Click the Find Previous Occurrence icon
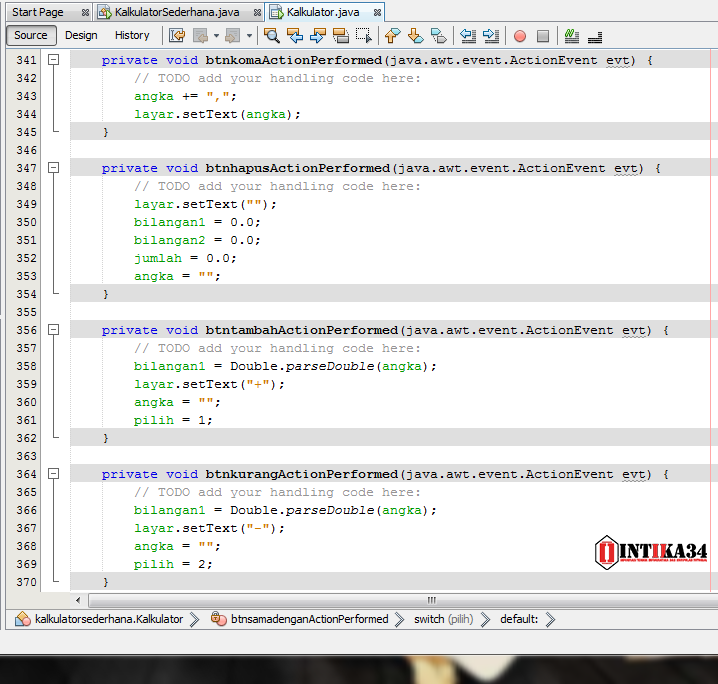The width and height of the screenshot is (718, 684). pyautogui.click(x=295, y=35)
